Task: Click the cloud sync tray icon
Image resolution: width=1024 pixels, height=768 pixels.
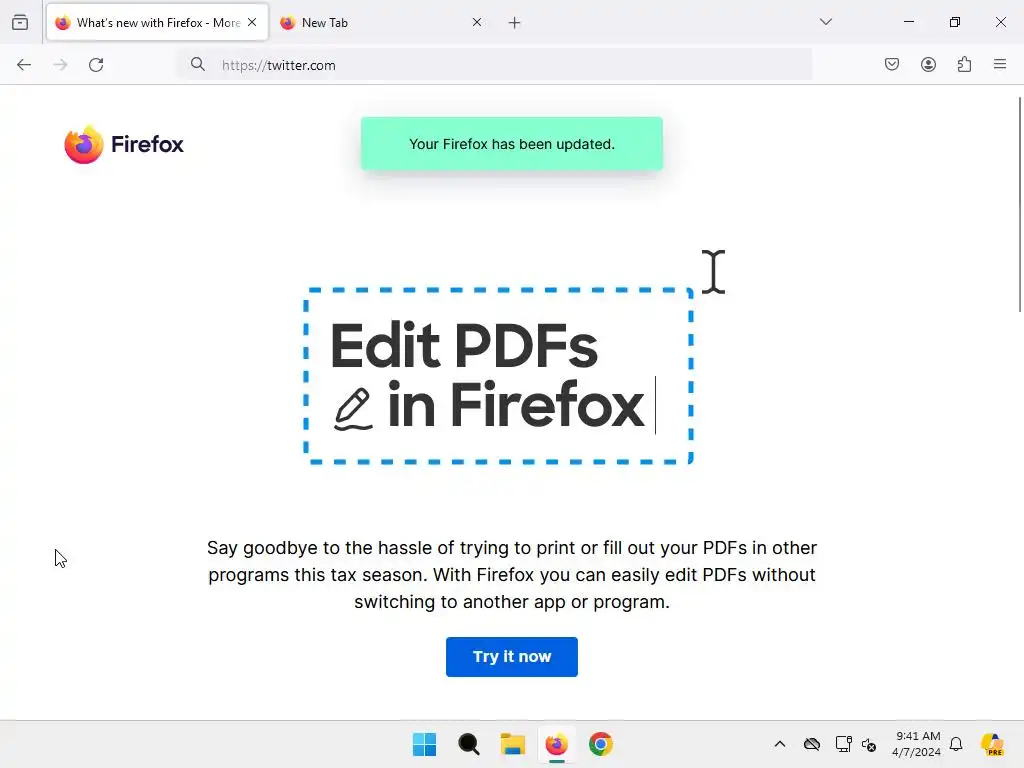Action: (812, 744)
